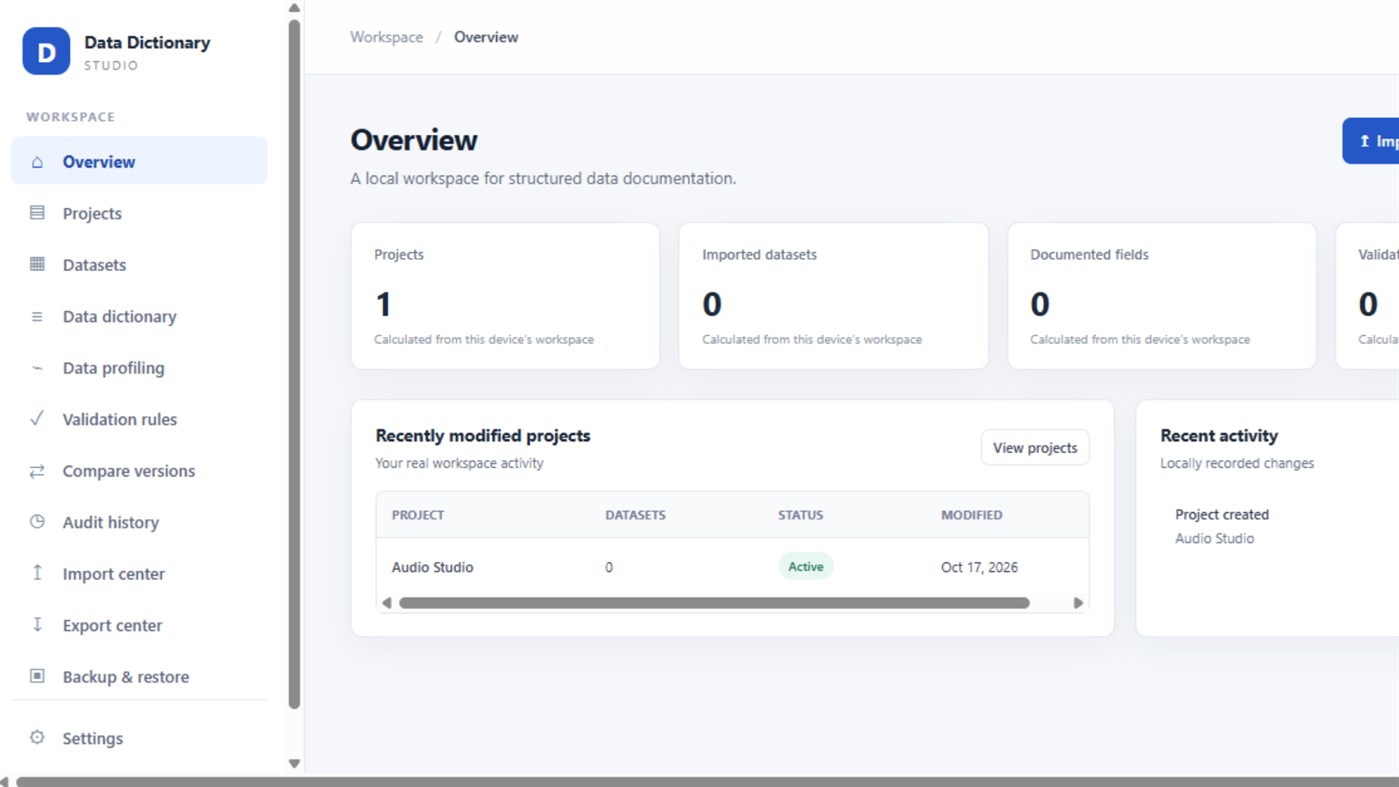
Task: Click the sidebar scrollbar down arrow
Action: pos(294,763)
